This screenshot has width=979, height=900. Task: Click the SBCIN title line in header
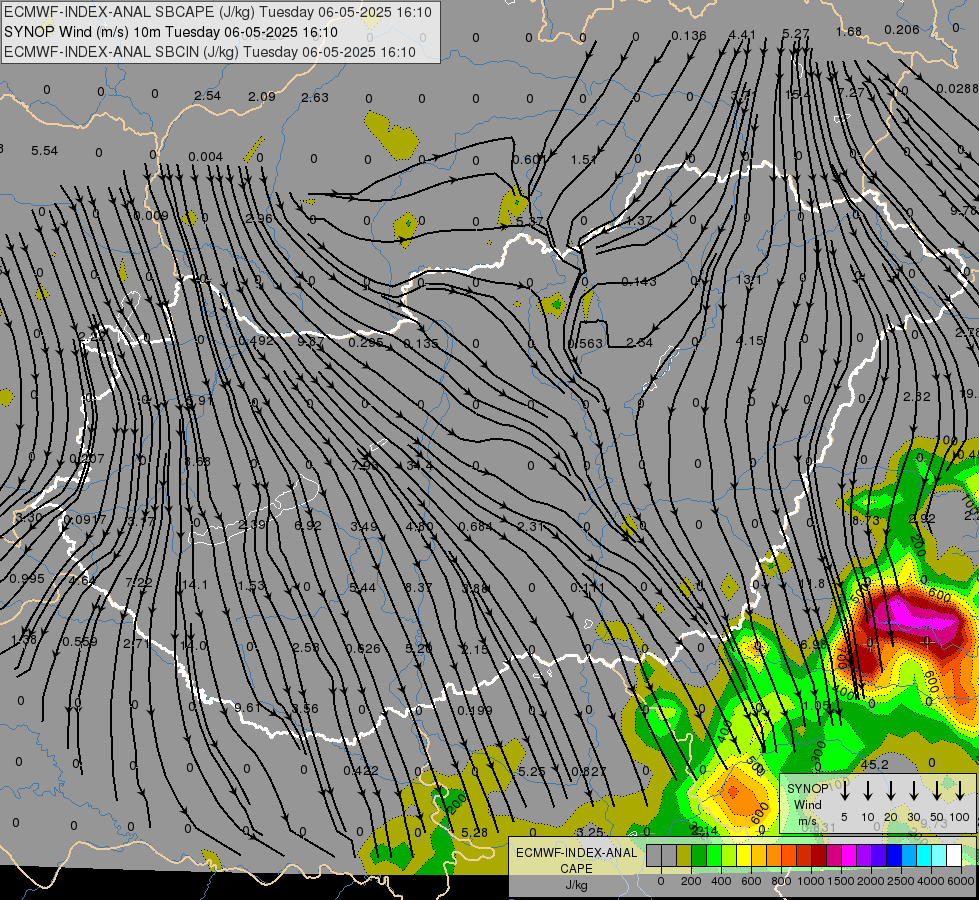tap(210, 52)
